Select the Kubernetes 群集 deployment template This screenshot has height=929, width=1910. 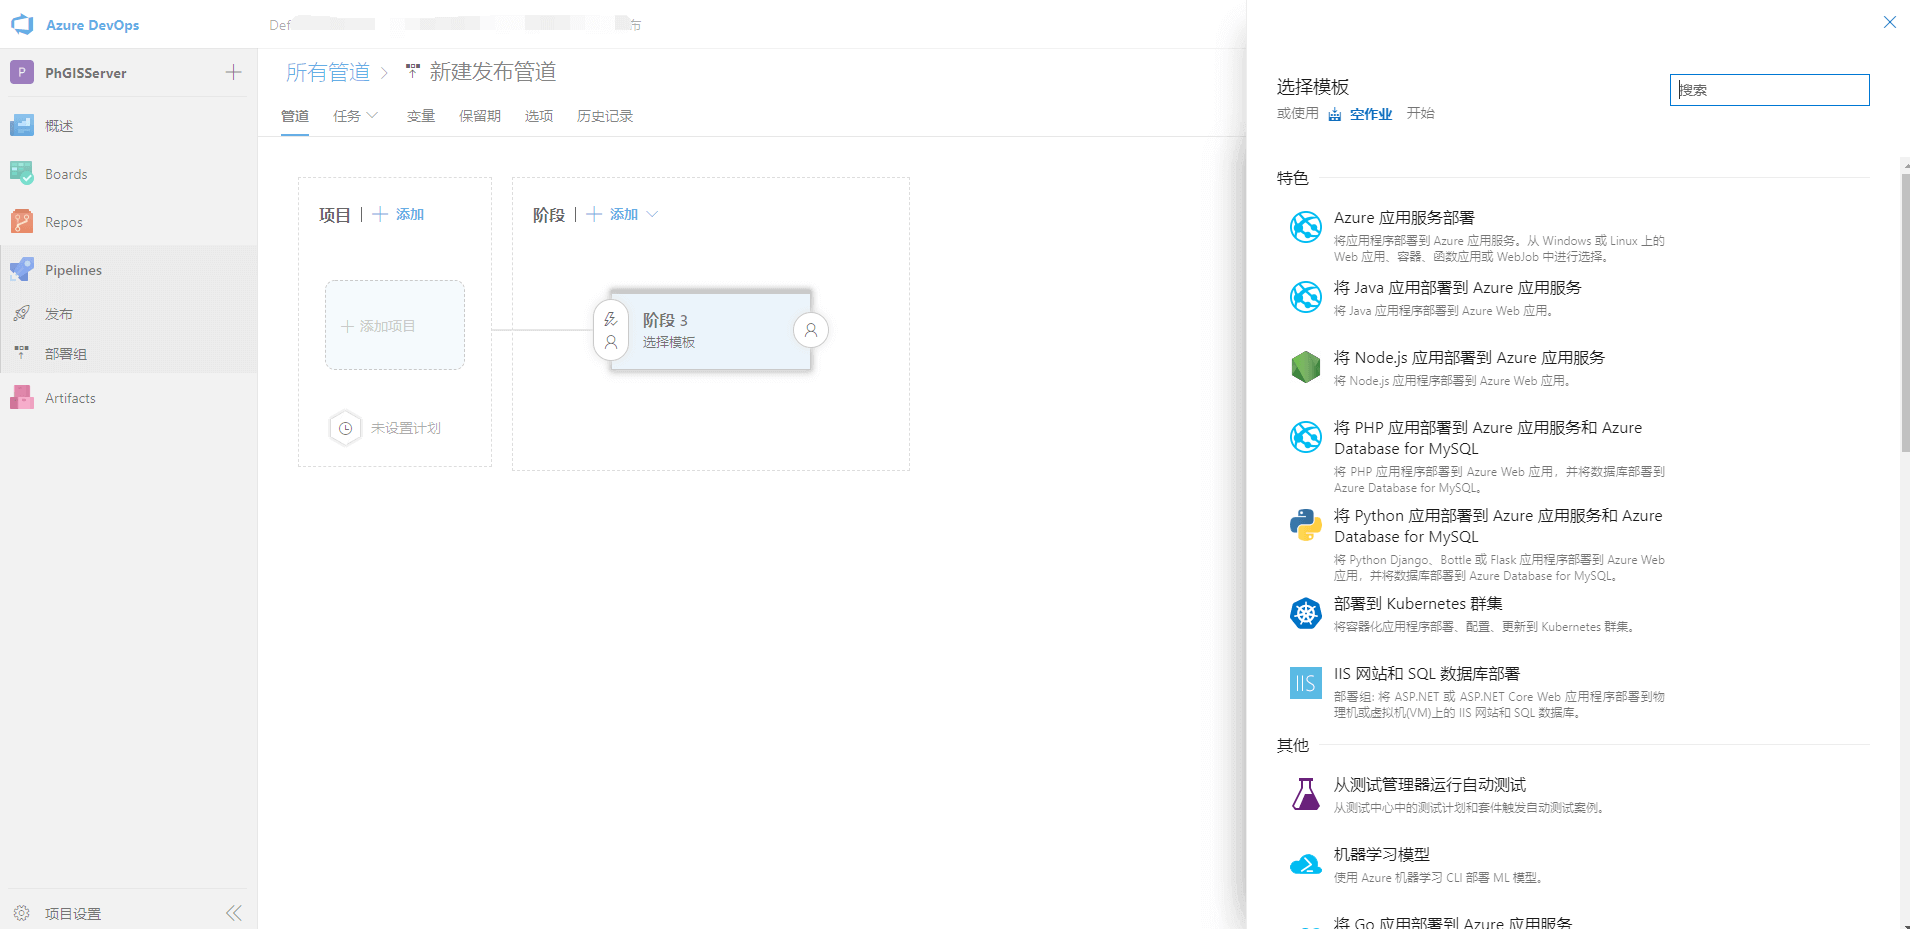pos(1417,604)
